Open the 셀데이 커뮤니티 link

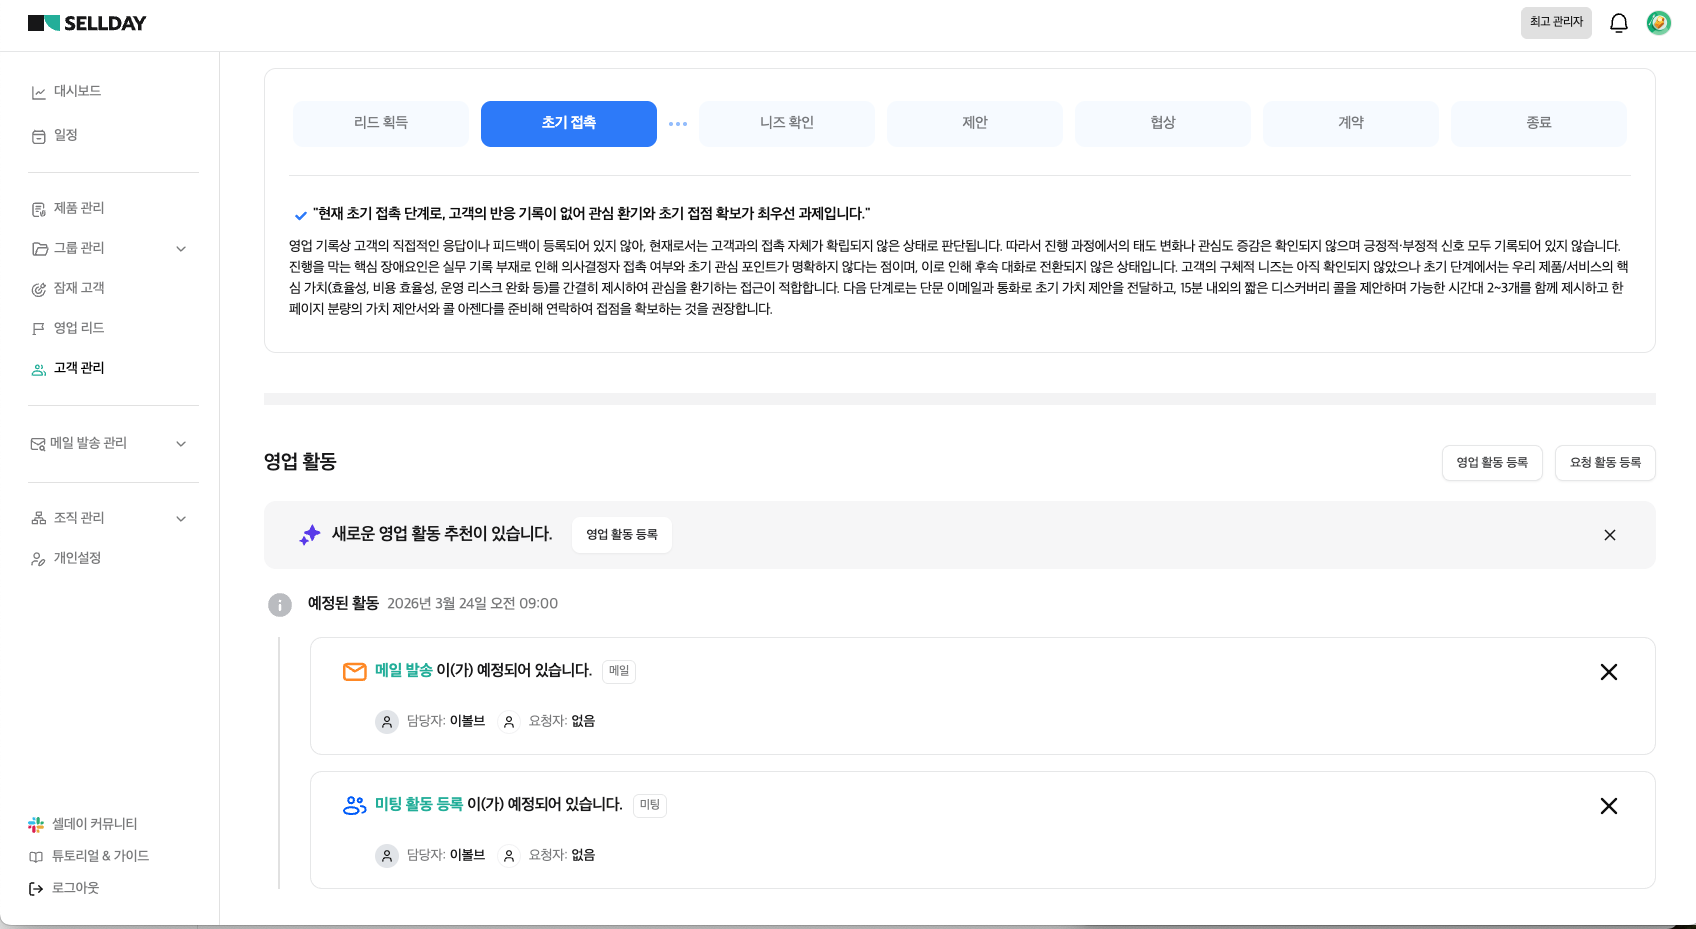click(95, 824)
